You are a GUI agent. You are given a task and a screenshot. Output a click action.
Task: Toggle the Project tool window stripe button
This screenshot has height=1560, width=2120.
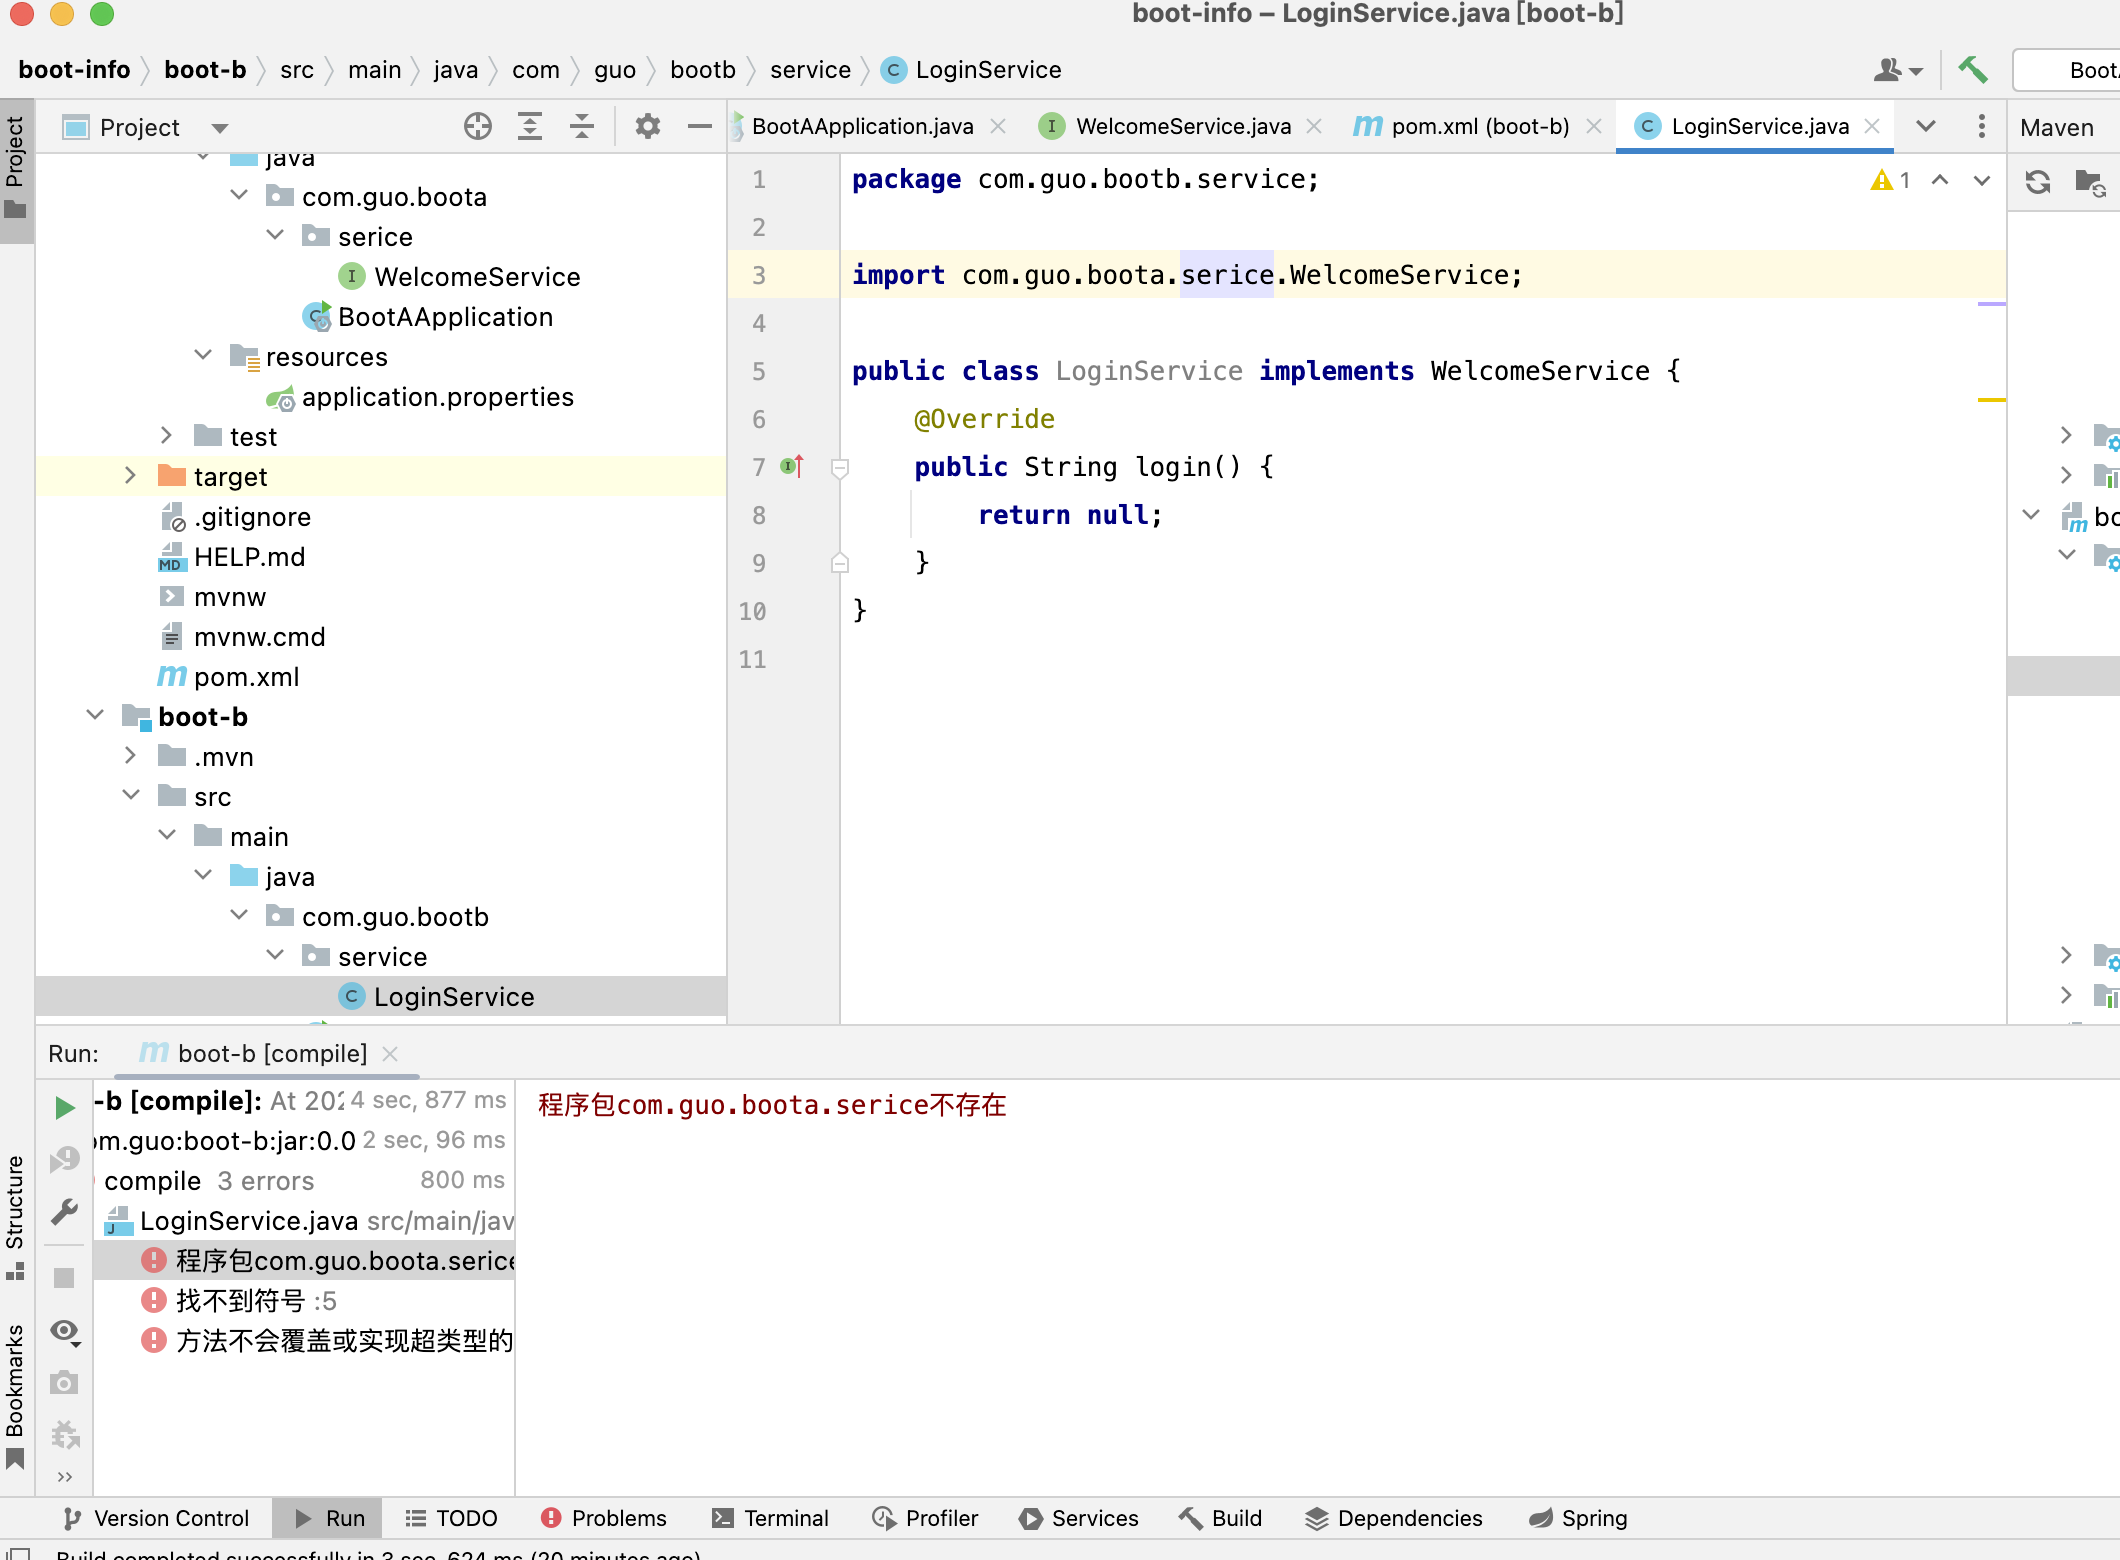coord(15,167)
